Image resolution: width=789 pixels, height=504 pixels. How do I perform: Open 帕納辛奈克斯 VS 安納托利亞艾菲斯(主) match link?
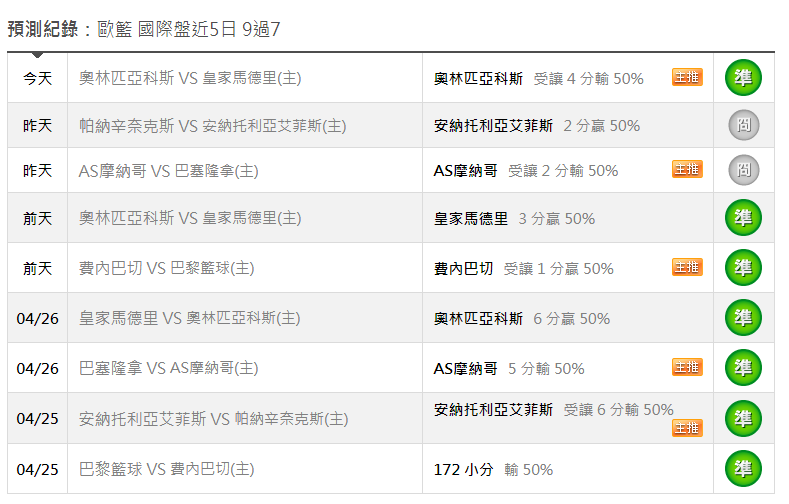pos(212,126)
